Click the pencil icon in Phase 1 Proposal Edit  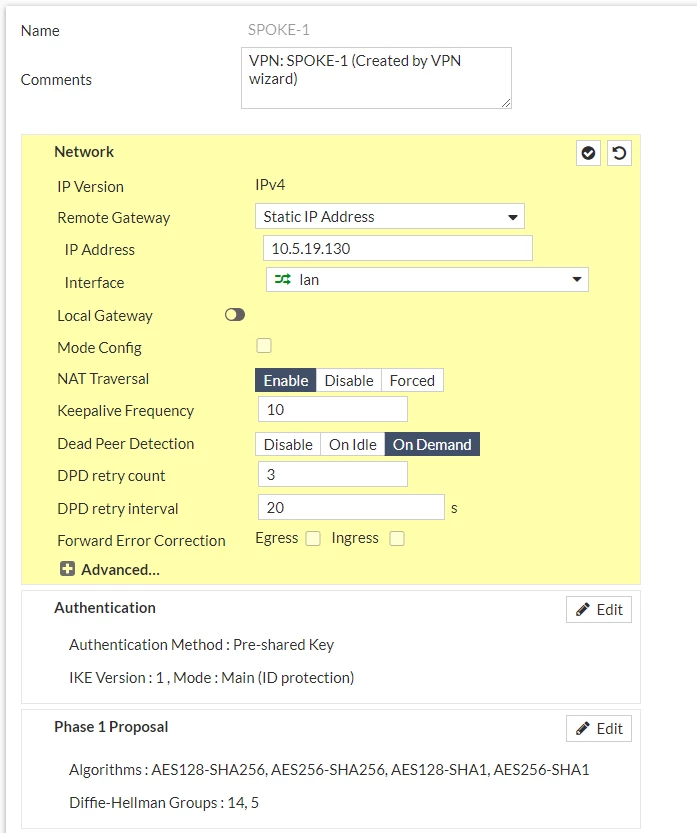pos(583,728)
